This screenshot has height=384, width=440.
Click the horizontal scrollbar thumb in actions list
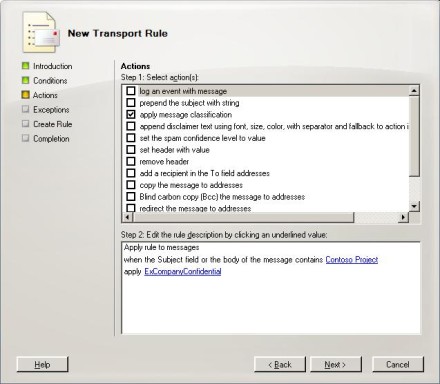(x=243, y=217)
